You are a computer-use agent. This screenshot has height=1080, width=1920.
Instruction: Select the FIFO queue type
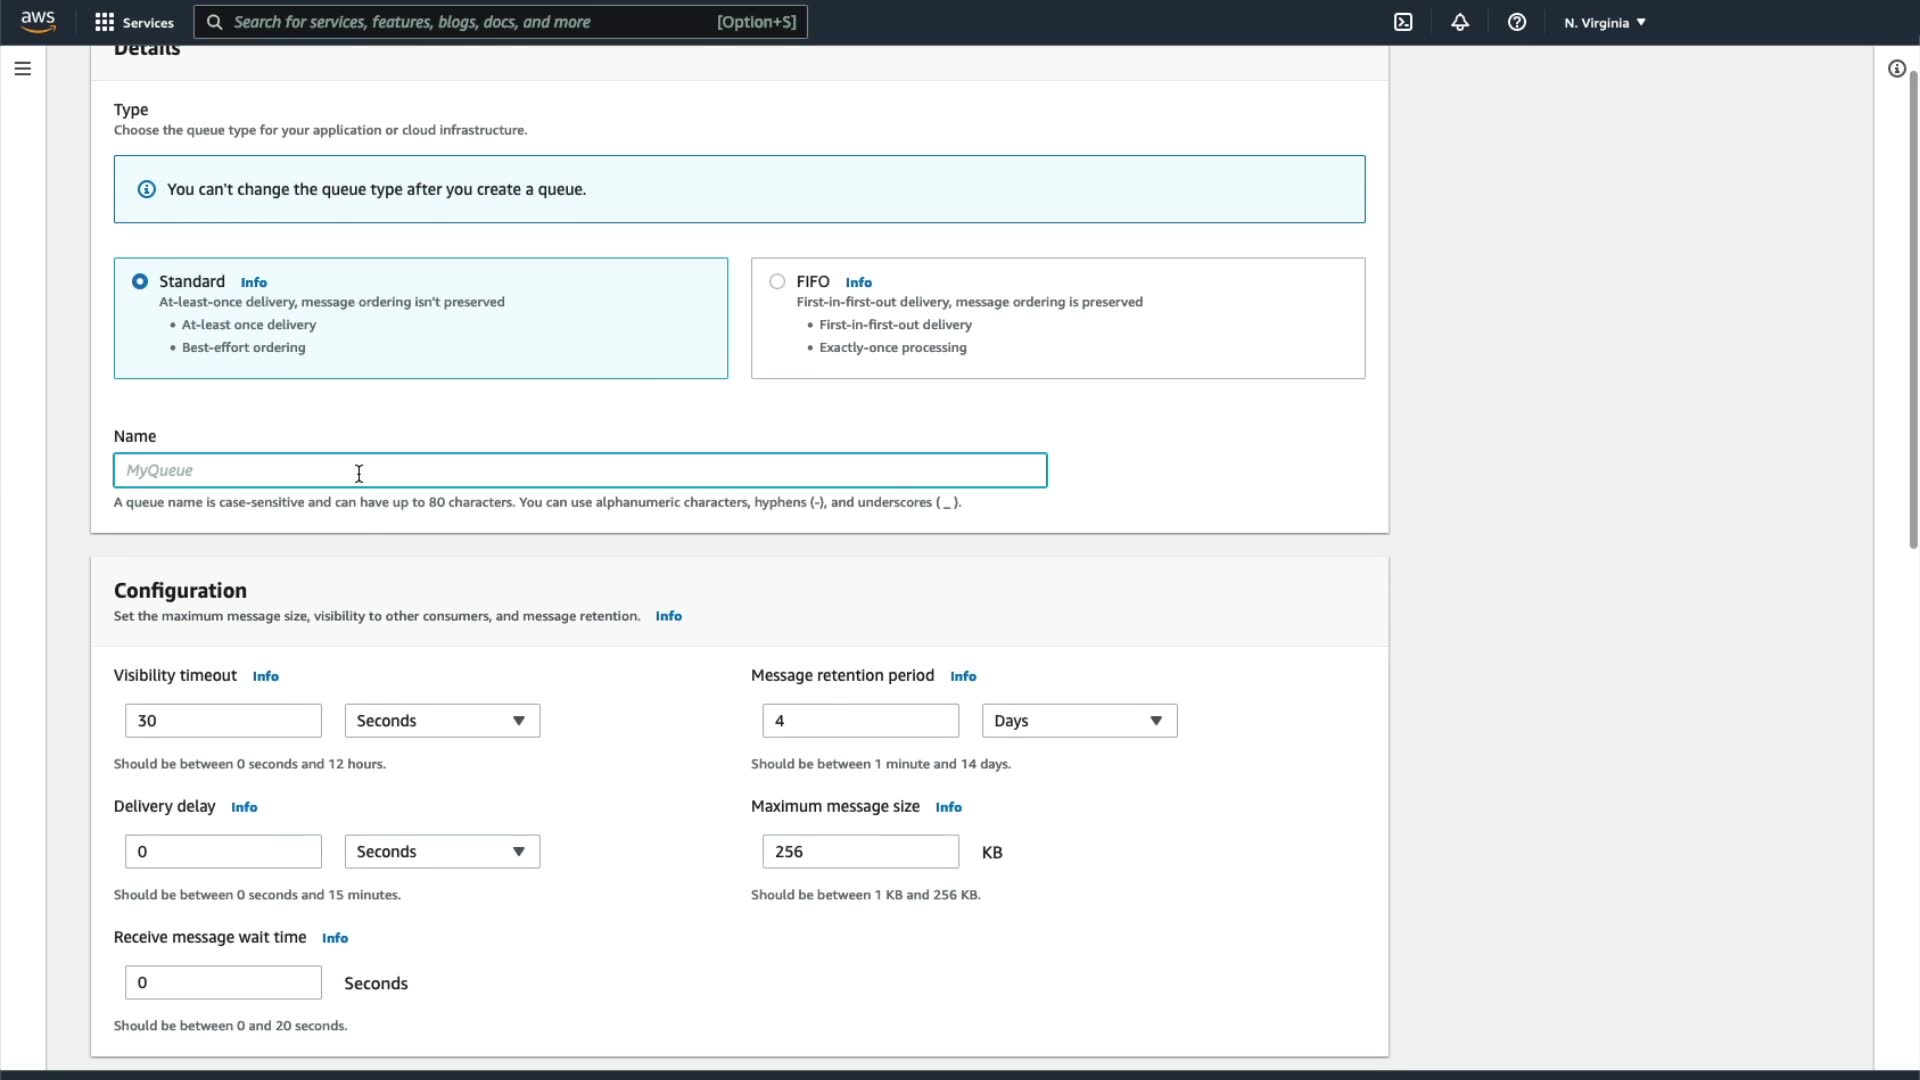tap(777, 282)
